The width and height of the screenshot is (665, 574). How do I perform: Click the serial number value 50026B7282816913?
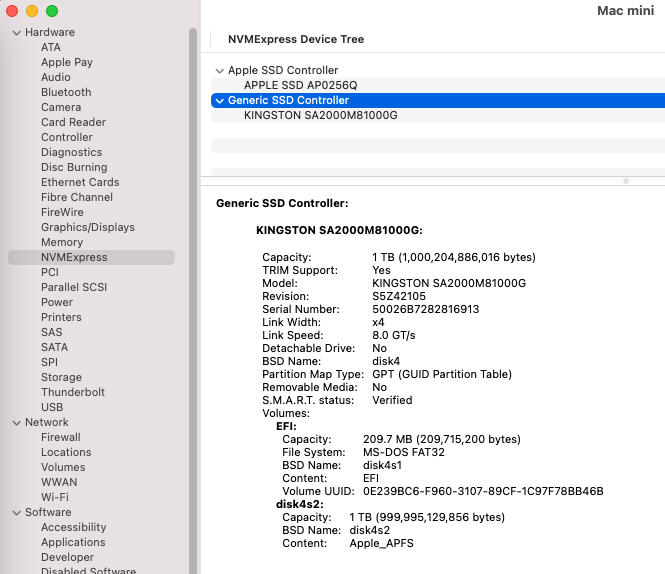coord(425,309)
